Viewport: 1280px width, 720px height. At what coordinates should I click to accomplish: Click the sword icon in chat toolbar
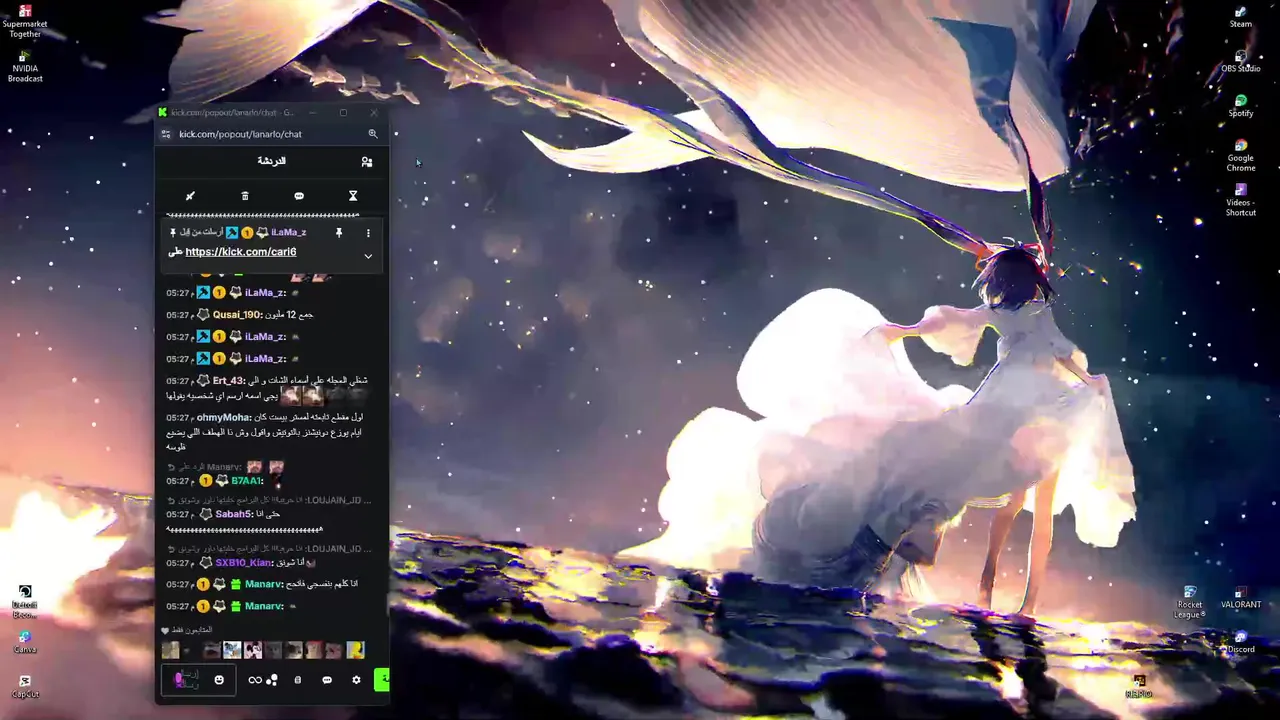coord(190,196)
